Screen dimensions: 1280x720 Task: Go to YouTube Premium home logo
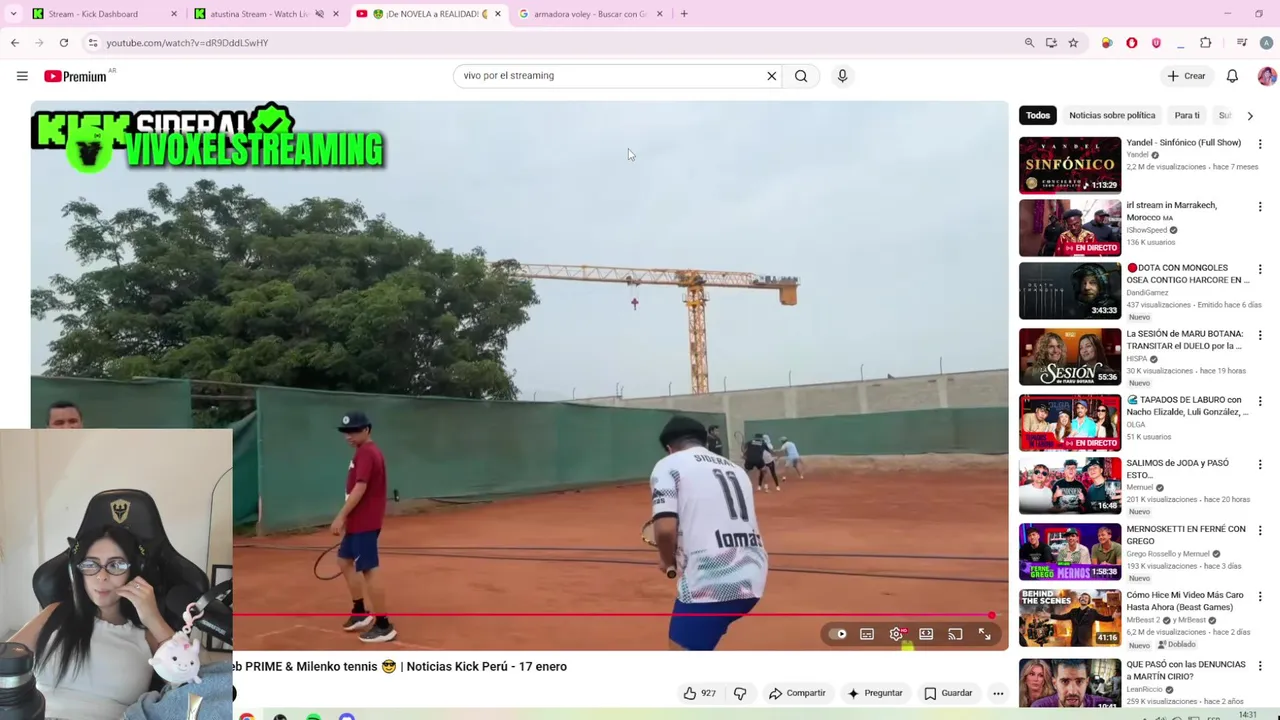click(76, 76)
